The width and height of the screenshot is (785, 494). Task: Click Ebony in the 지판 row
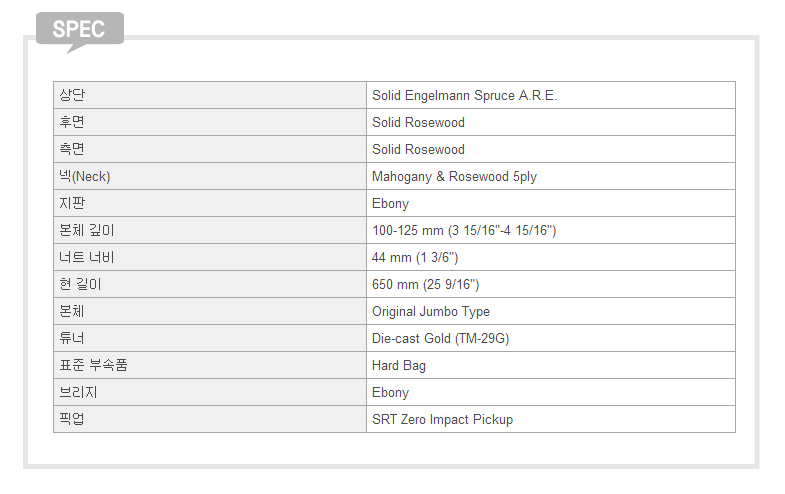pyautogui.click(x=390, y=204)
